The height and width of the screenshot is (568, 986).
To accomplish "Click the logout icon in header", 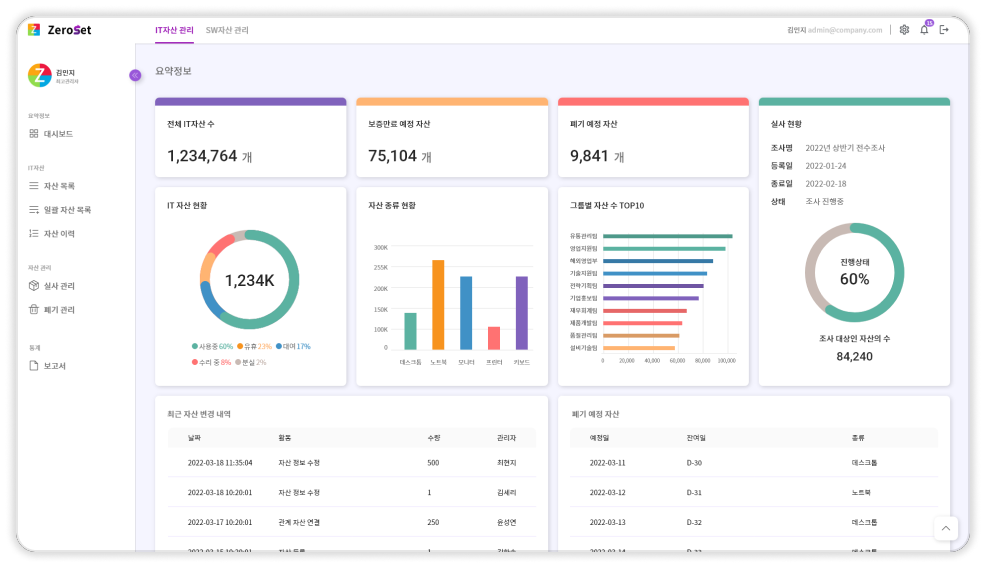I will [944, 30].
